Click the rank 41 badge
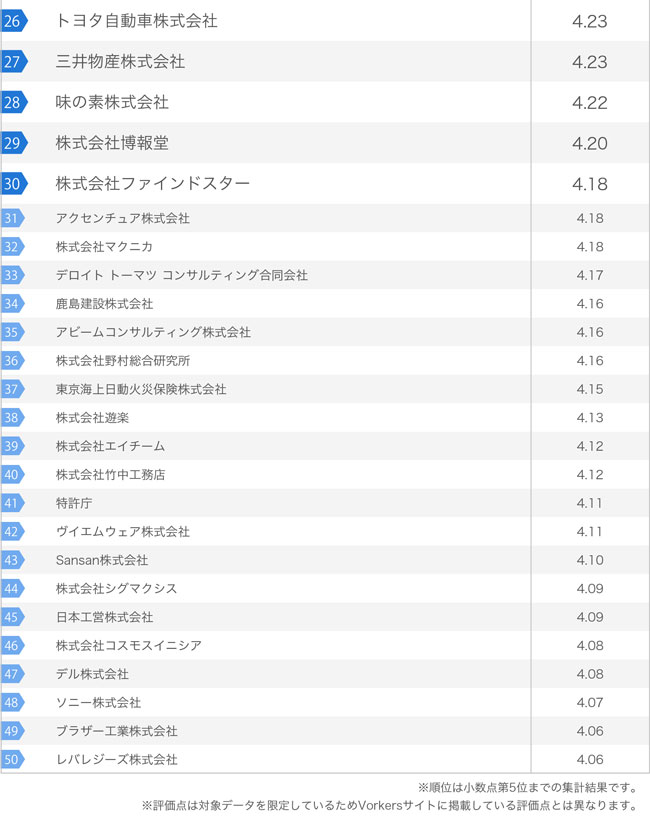The image size is (650, 818). click(13, 503)
